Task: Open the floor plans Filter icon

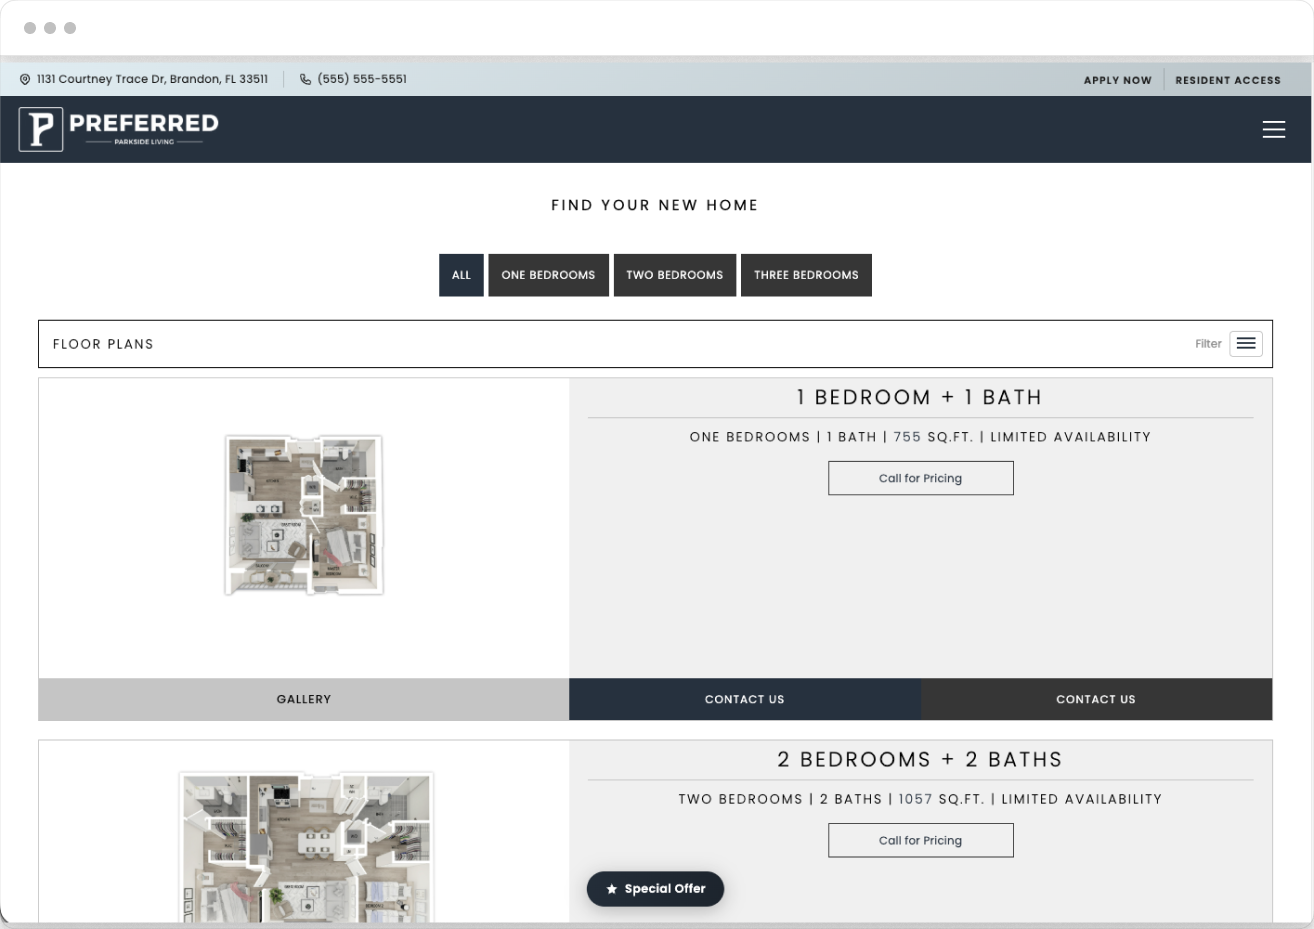Action: 1245,343
